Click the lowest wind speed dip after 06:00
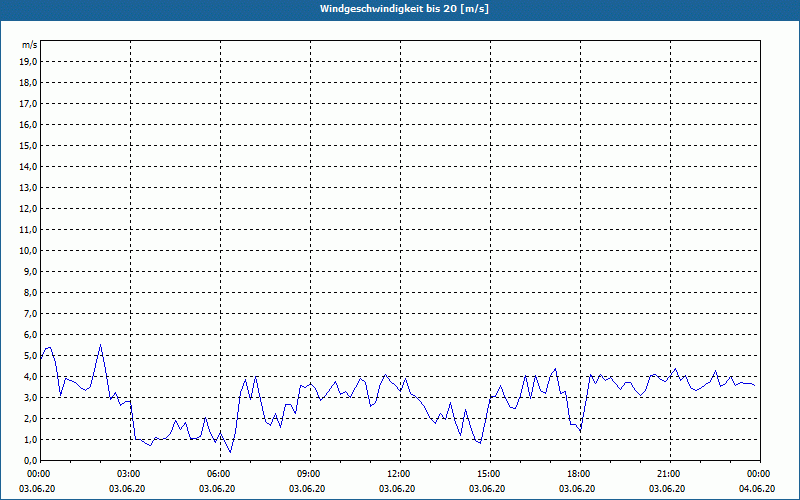The image size is (800, 500). click(230, 452)
